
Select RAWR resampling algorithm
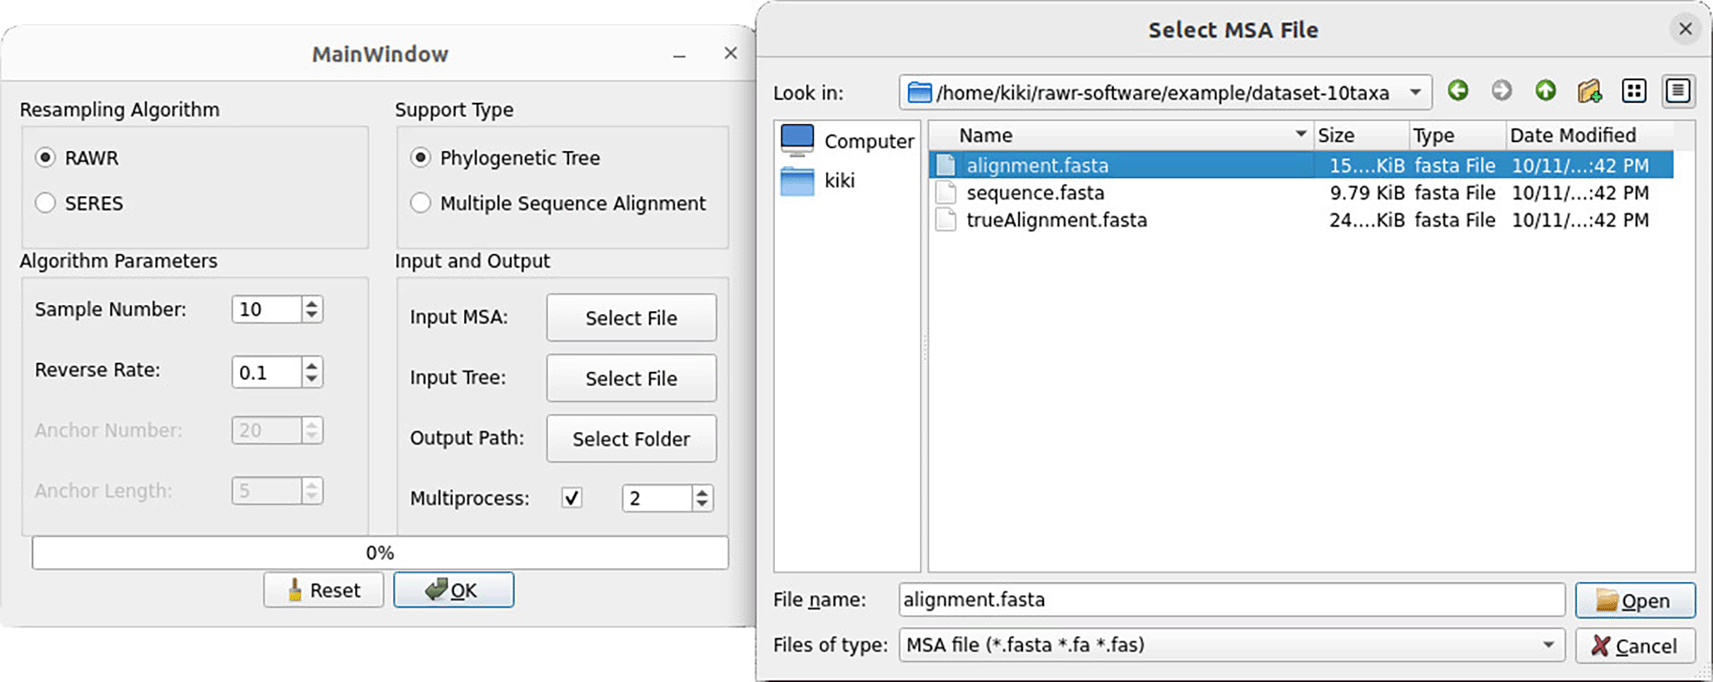pyautogui.click(x=45, y=157)
